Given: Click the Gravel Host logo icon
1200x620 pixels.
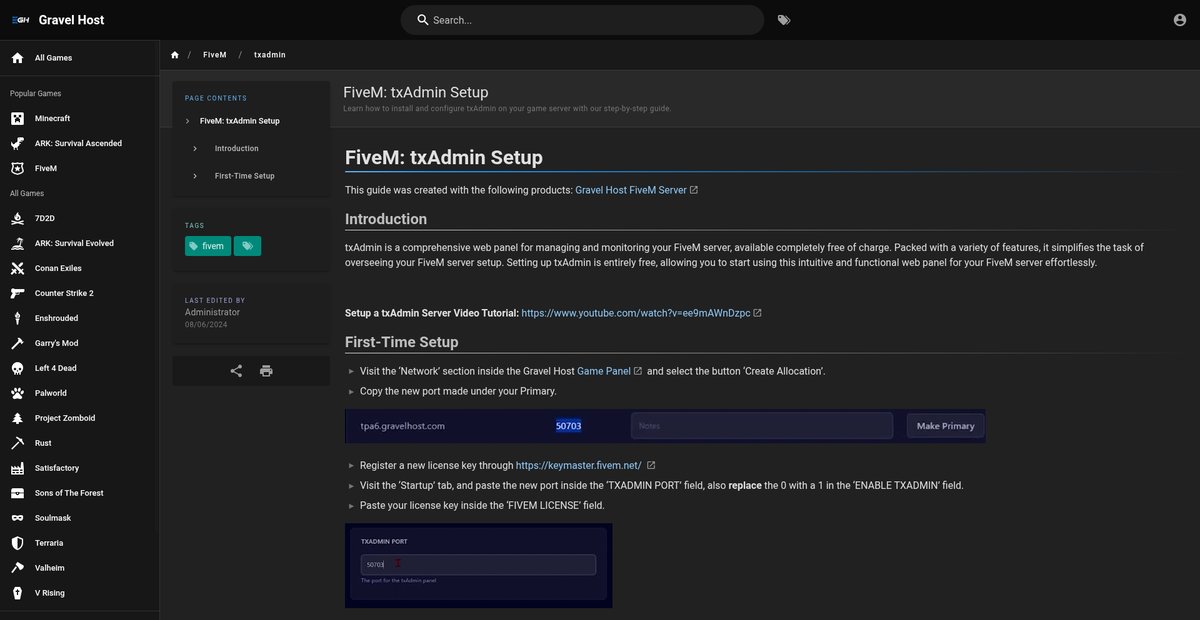Looking at the screenshot, I should coord(20,20).
